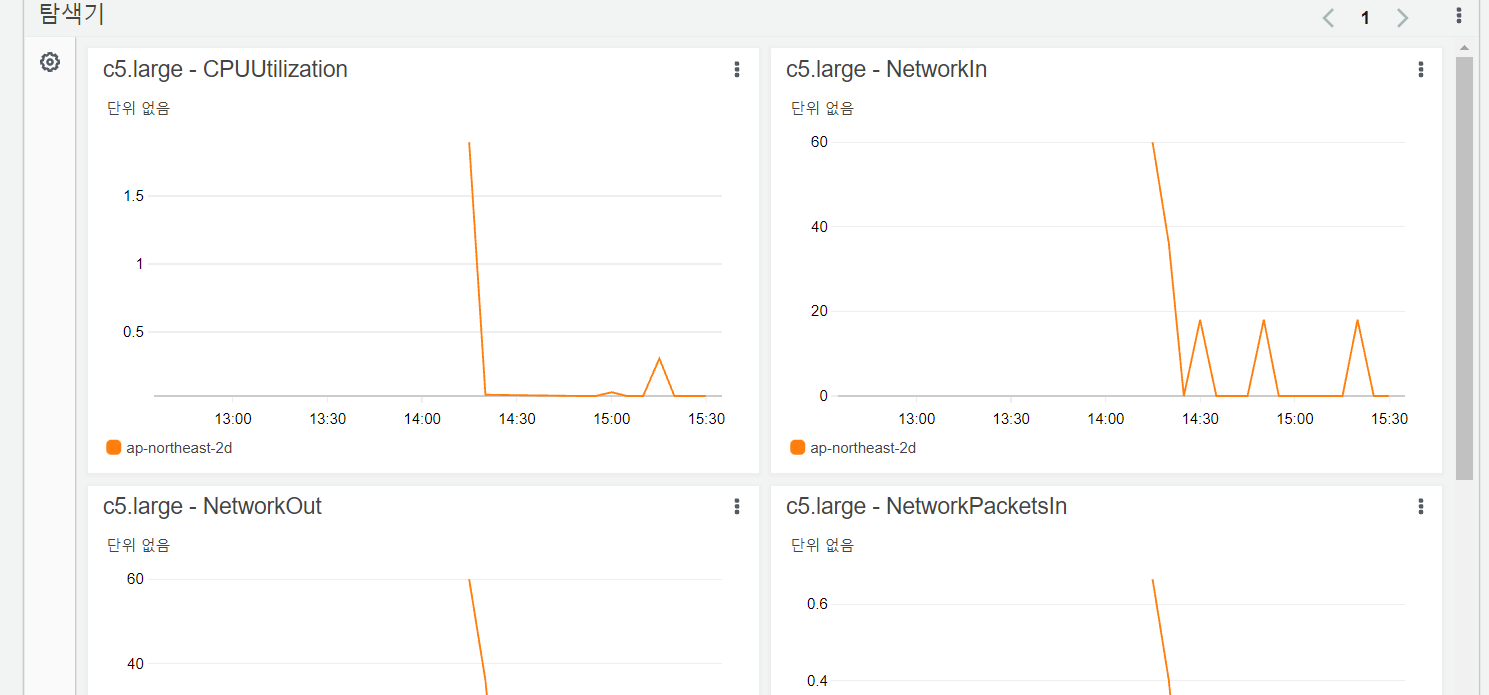1489x695 pixels.
Task: Open the 탐색기 panel's more options menu
Action: pos(1458,16)
